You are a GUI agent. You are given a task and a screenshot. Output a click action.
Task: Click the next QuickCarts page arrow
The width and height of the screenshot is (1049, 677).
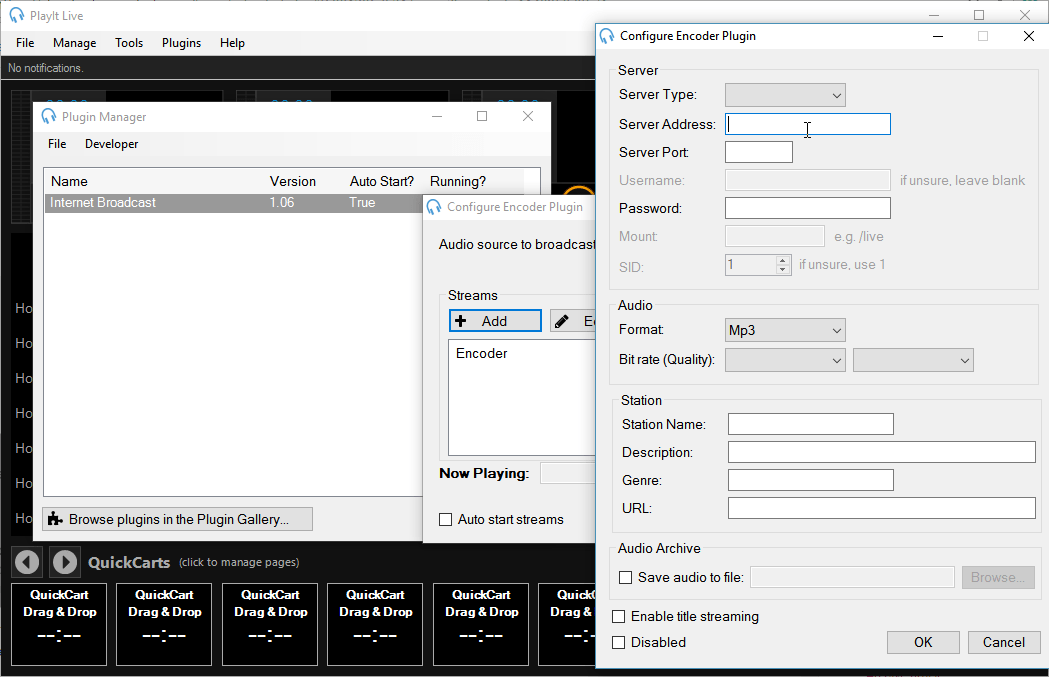click(64, 562)
